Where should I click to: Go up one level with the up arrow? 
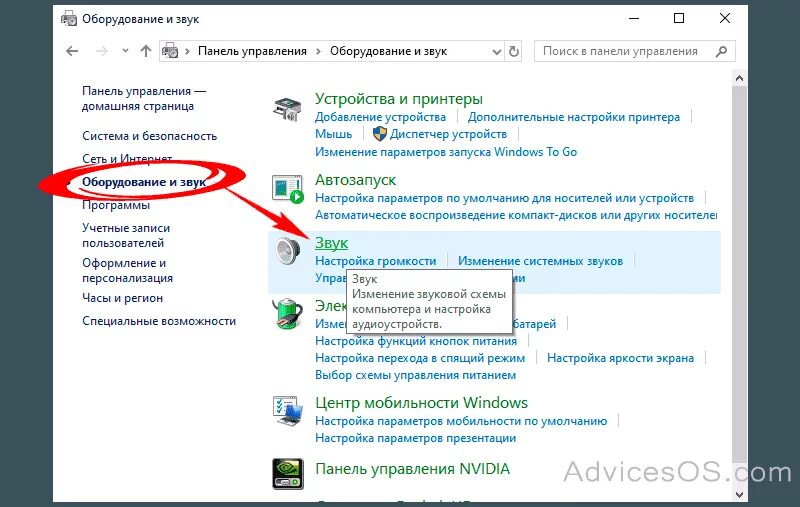[146, 51]
